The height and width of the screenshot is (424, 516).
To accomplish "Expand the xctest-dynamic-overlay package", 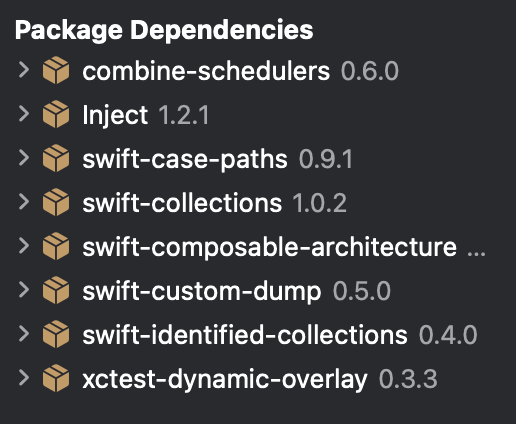I will (24, 378).
